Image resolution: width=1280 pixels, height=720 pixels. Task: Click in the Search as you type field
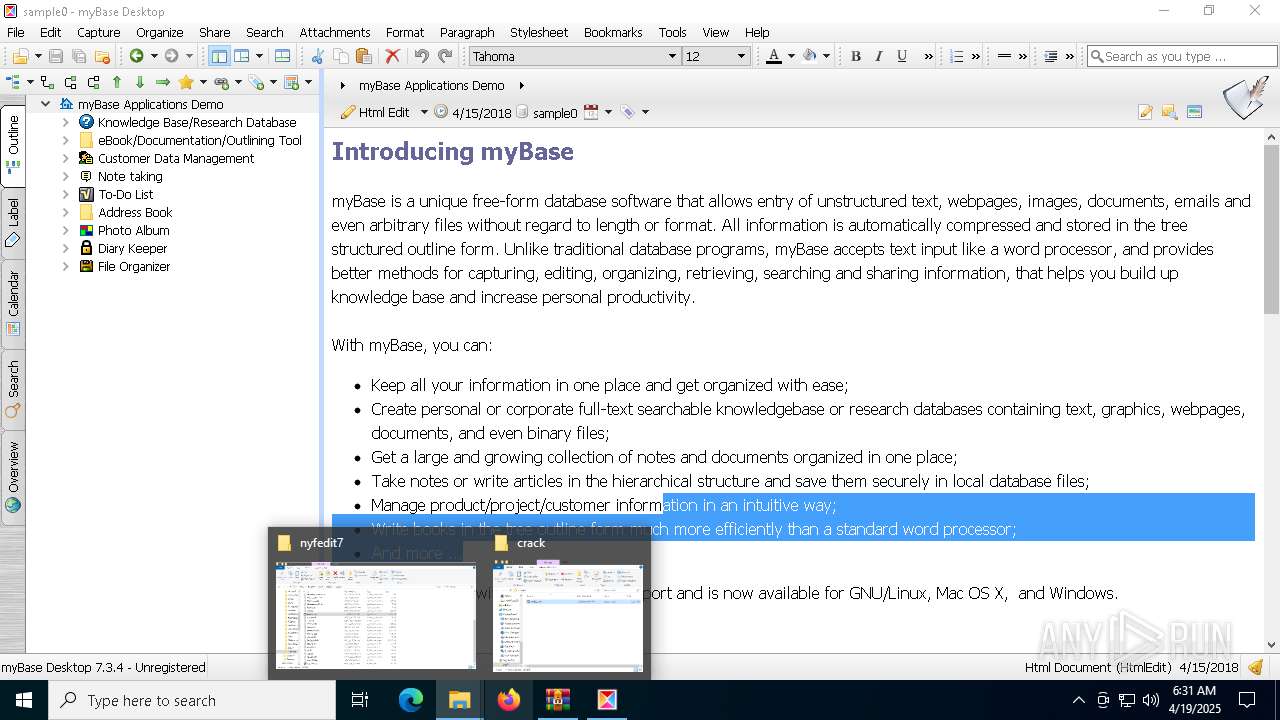pos(1182,56)
